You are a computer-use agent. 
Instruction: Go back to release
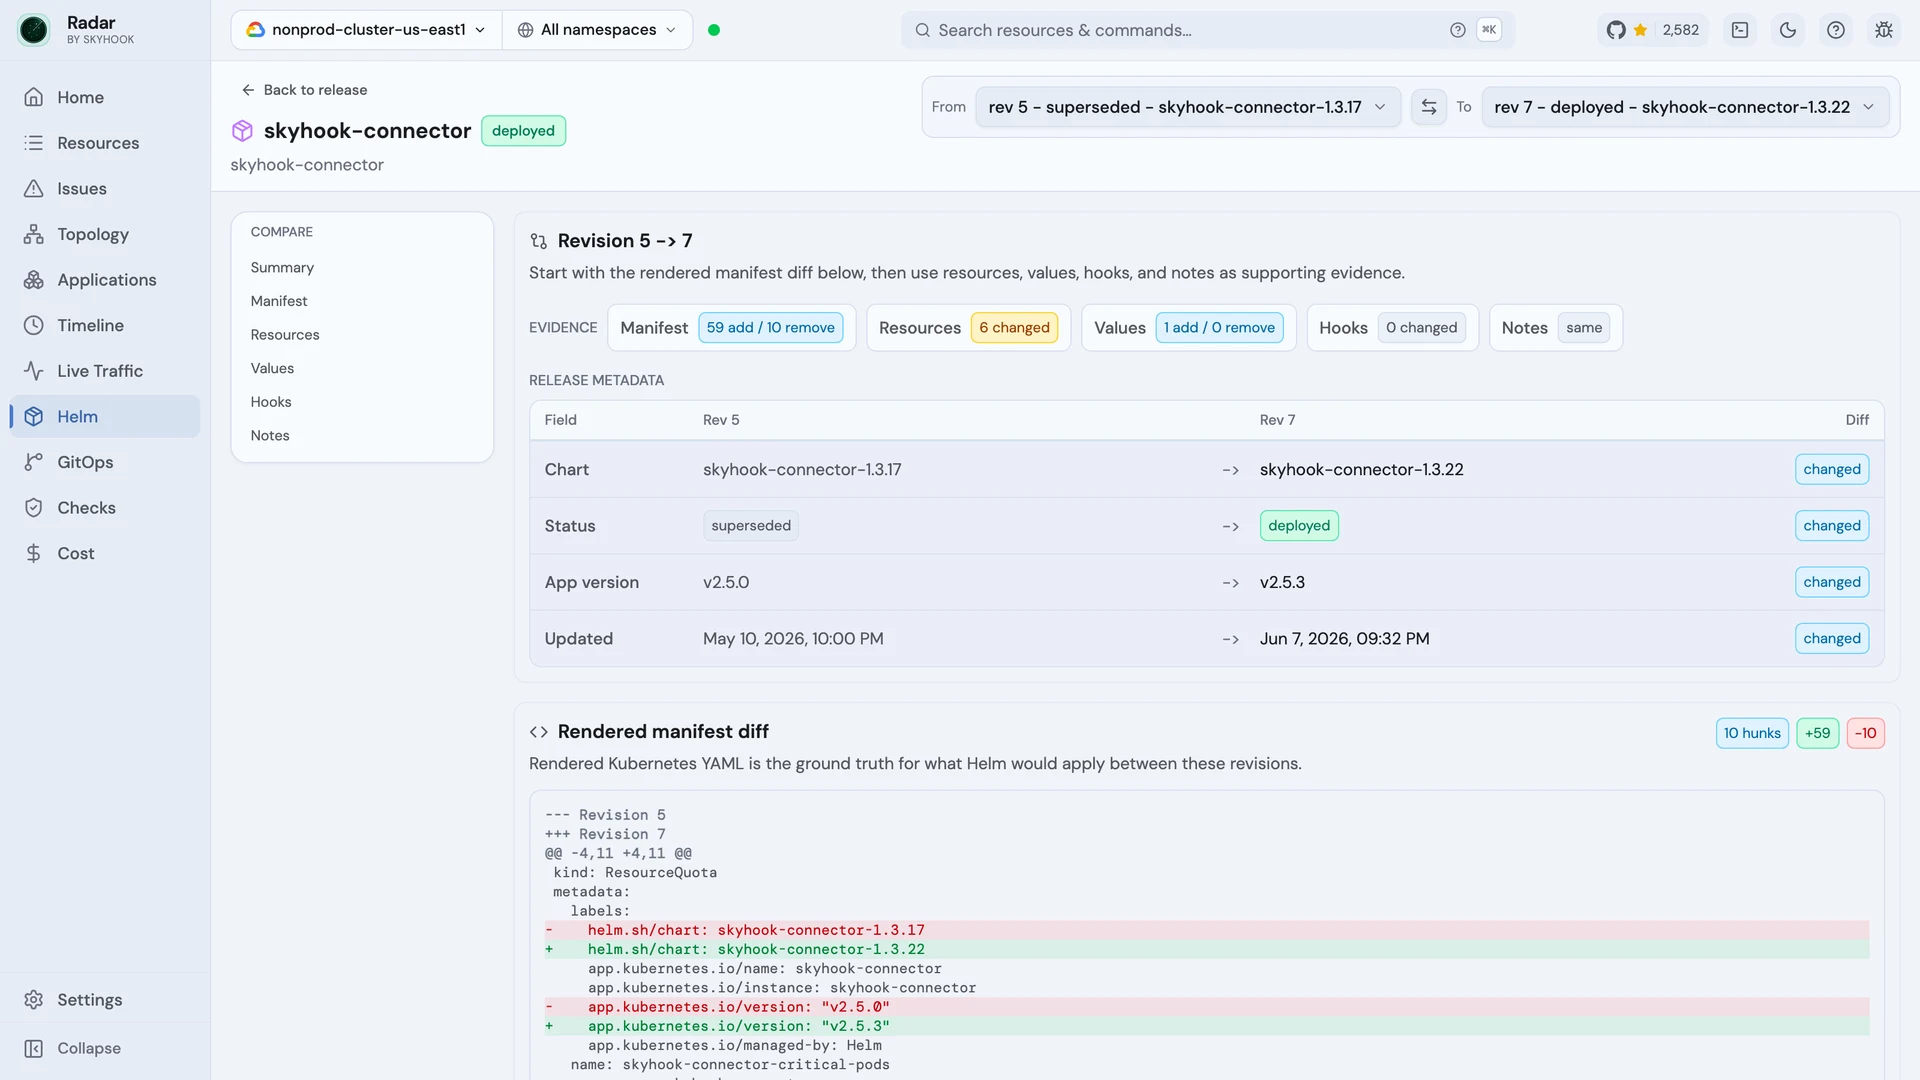click(x=304, y=90)
